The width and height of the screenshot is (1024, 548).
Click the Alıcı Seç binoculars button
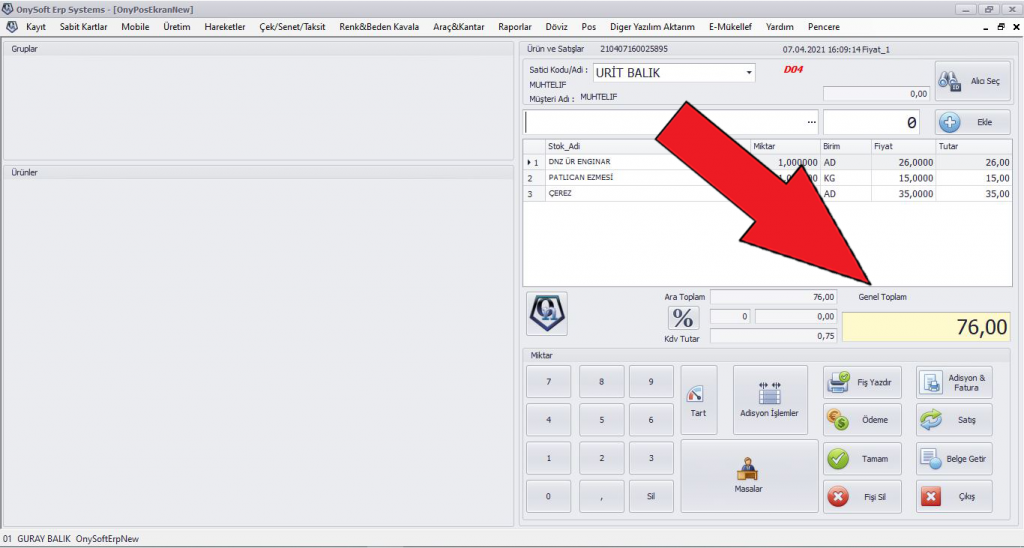(x=972, y=81)
